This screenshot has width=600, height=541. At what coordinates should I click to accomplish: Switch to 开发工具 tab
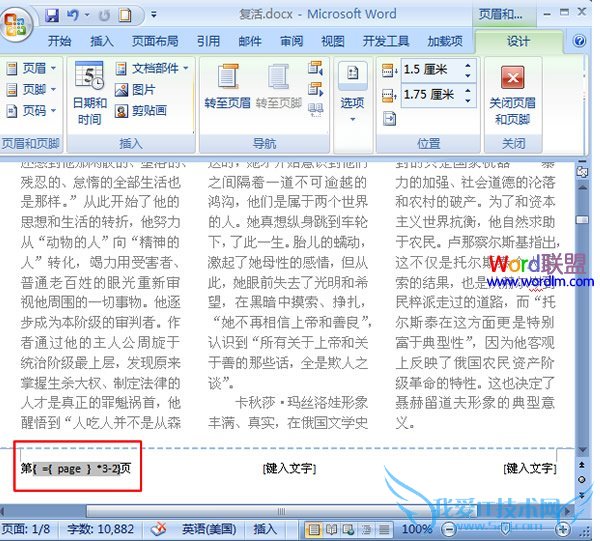click(386, 41)
